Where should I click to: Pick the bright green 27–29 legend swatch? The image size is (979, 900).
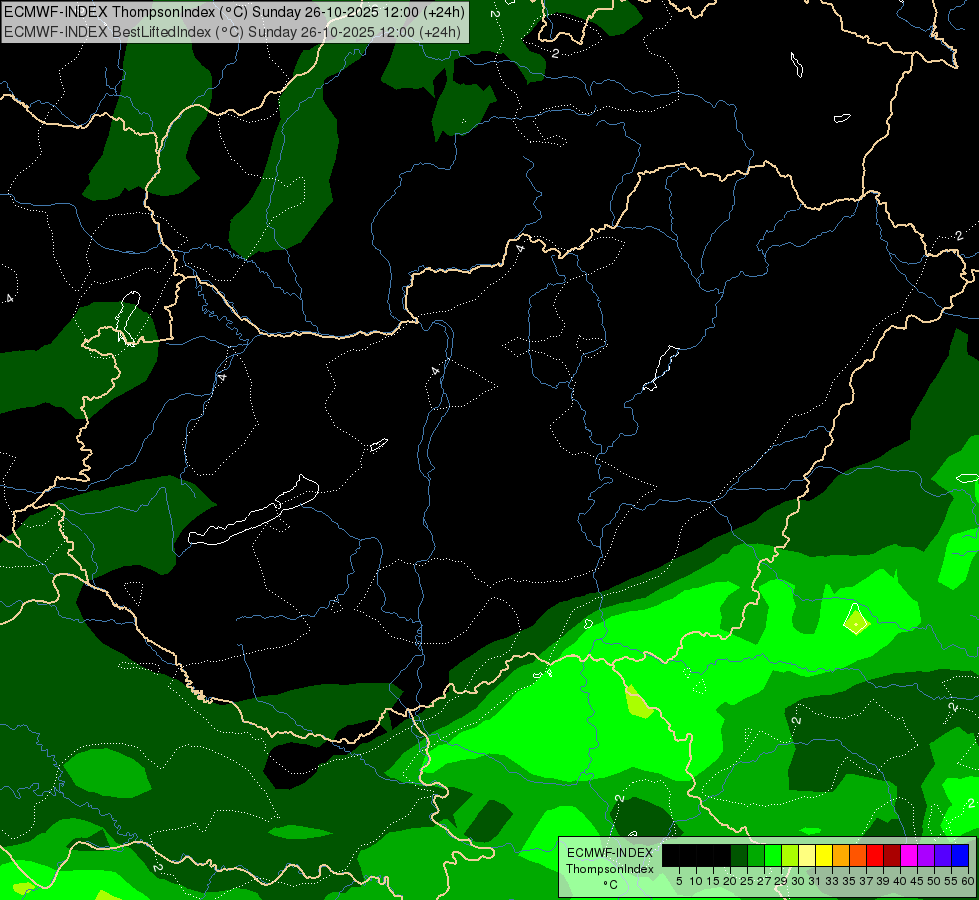coord(773,855)
